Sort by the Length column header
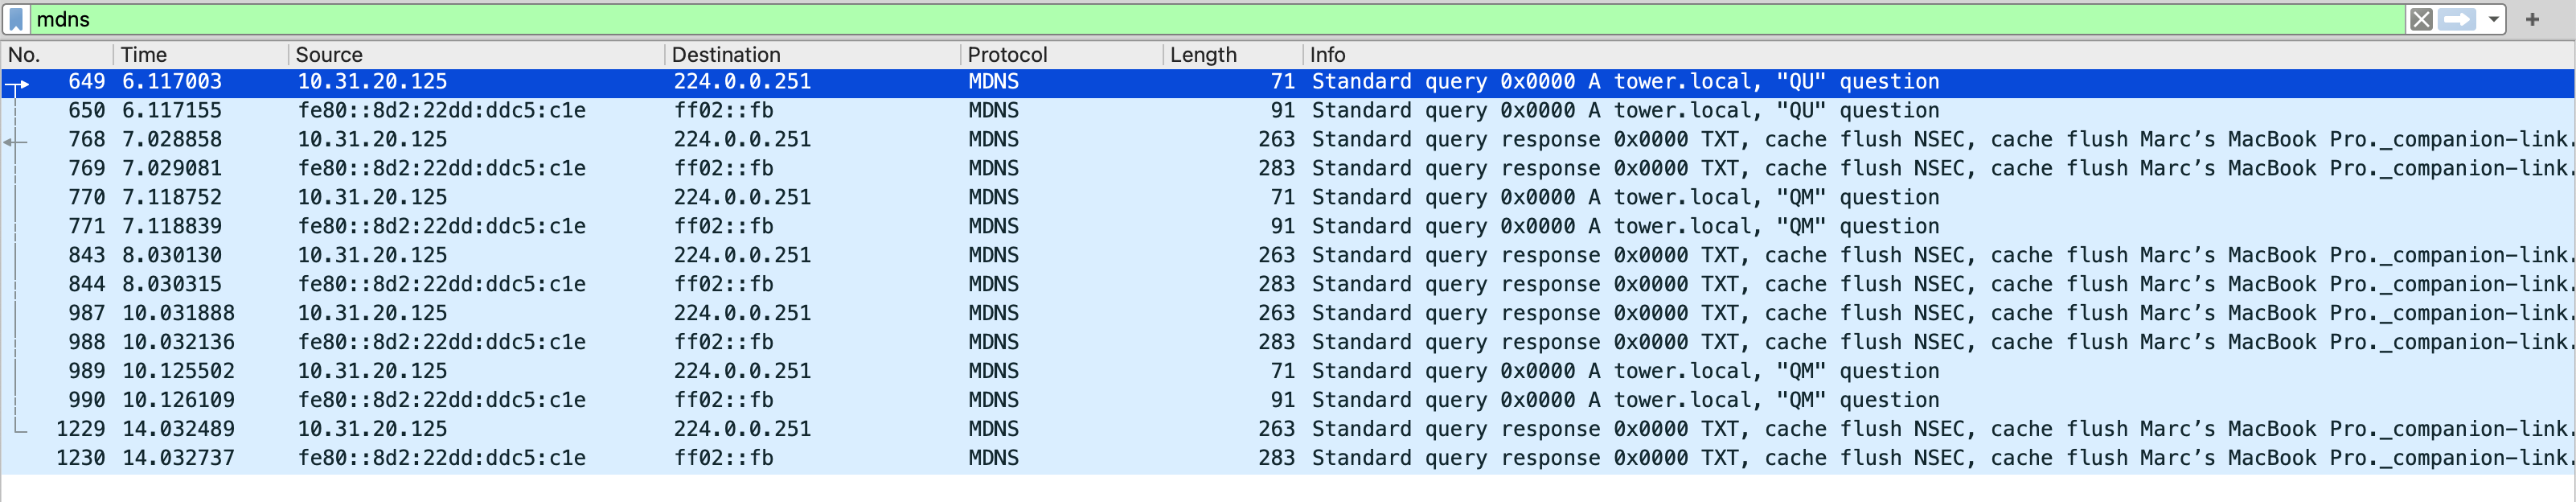This screenshot has height=502, width=2576. click(x=1233, y=55)
